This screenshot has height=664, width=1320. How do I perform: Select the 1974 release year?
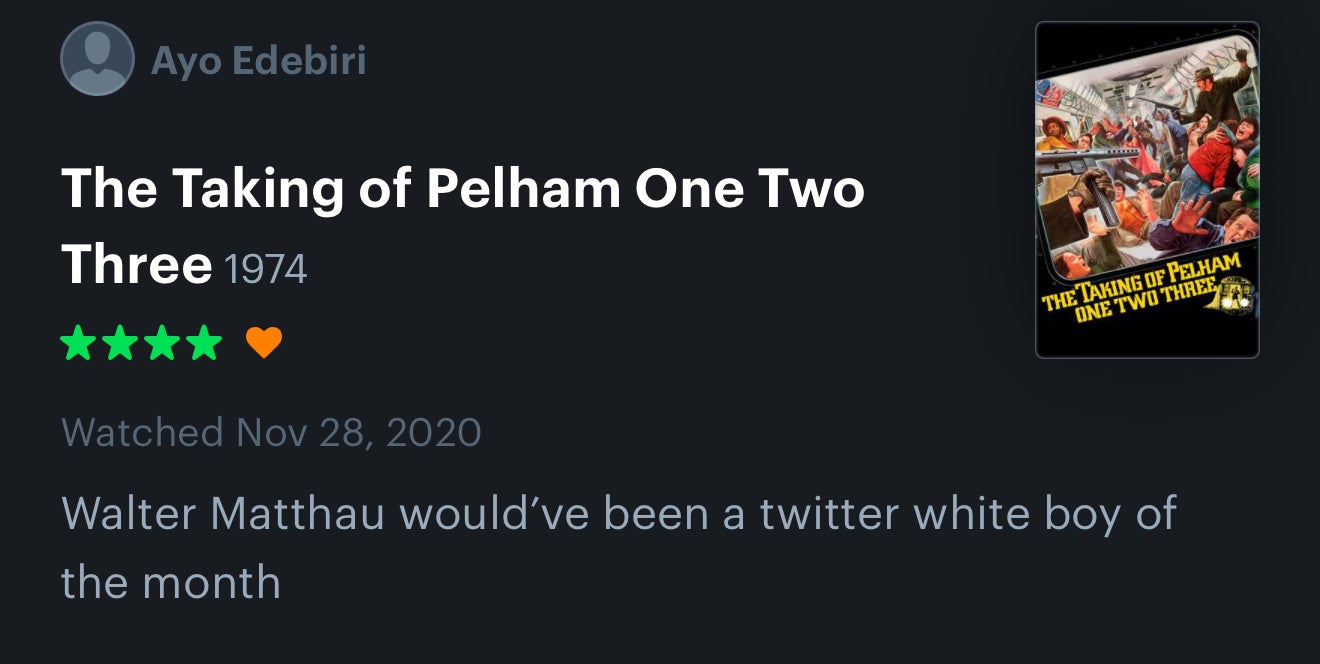[266, 268]
